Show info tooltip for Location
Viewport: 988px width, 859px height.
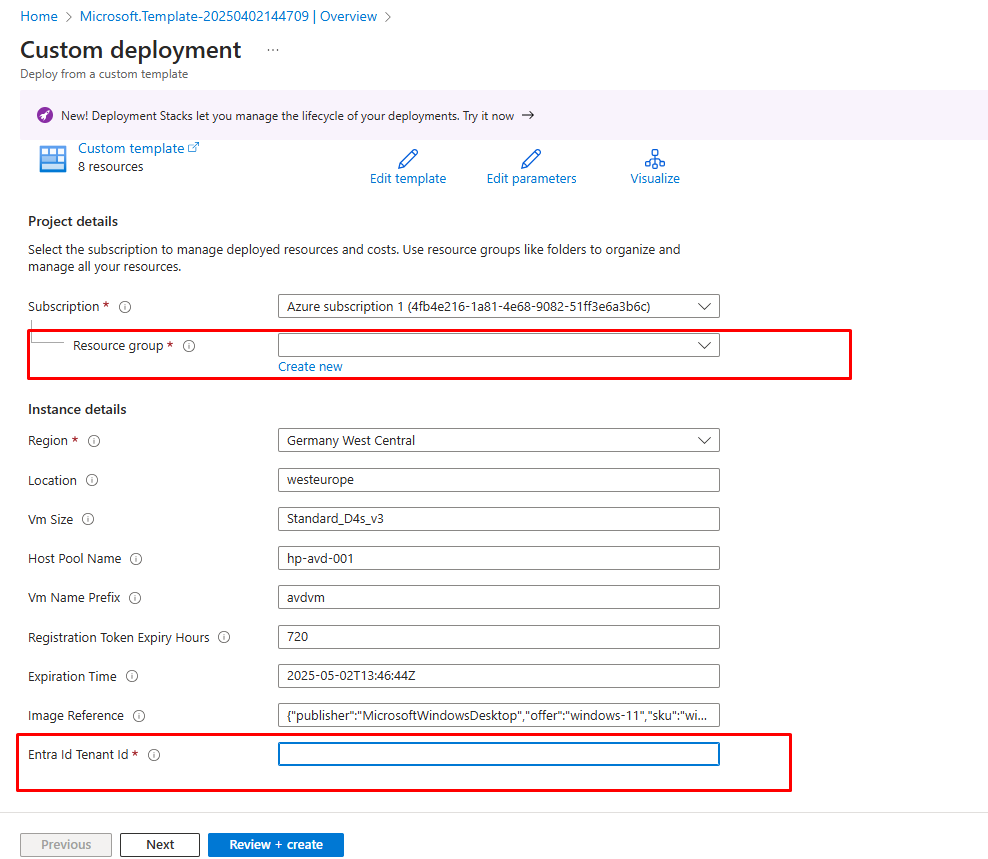click(x=92, y=480)
